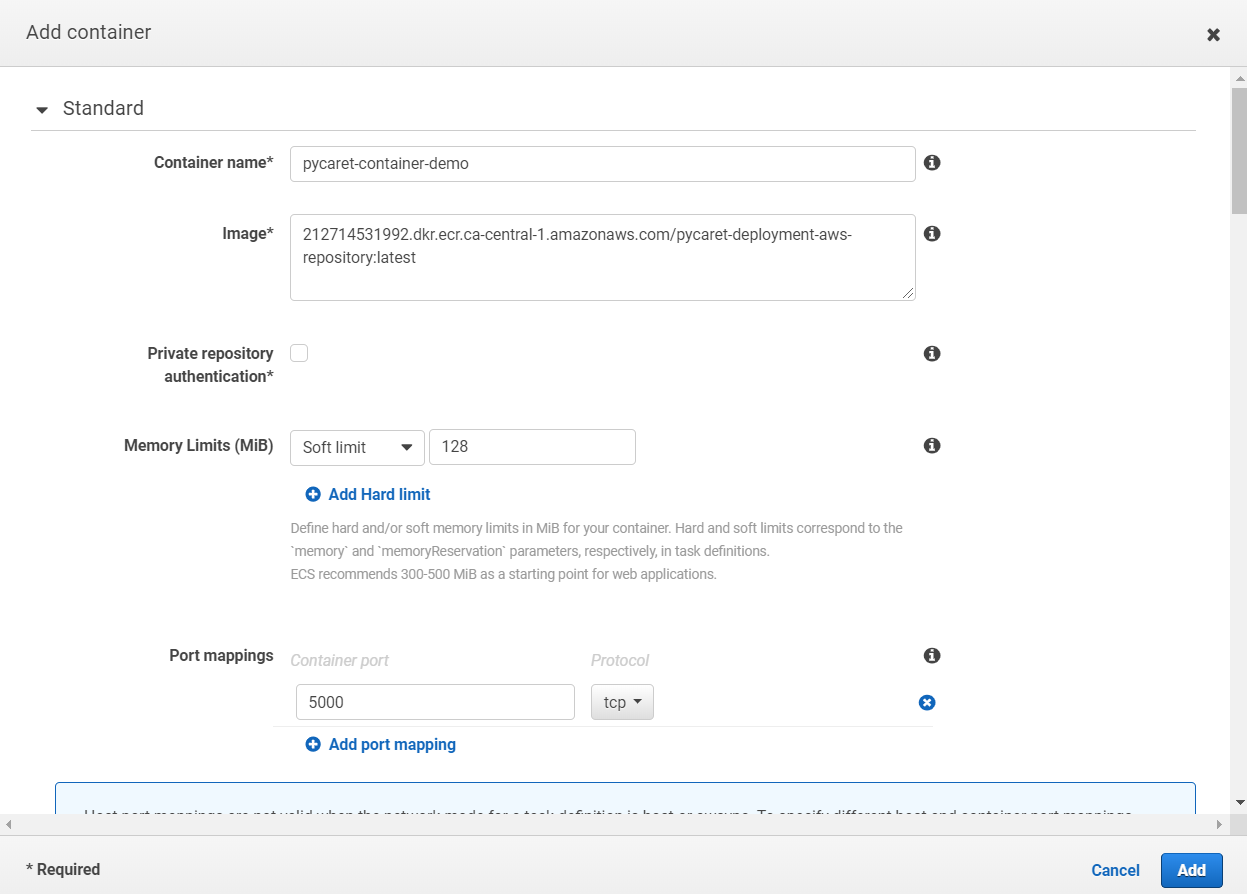Collapse the Standard section
1247x894 pixels.
coord(41,109)
